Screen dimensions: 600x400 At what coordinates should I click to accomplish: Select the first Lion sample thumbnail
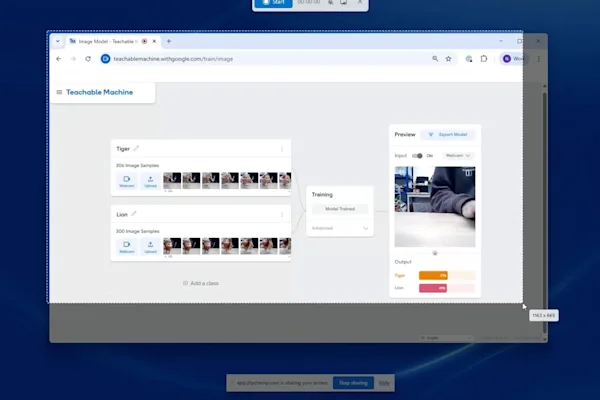pos(172,246)
